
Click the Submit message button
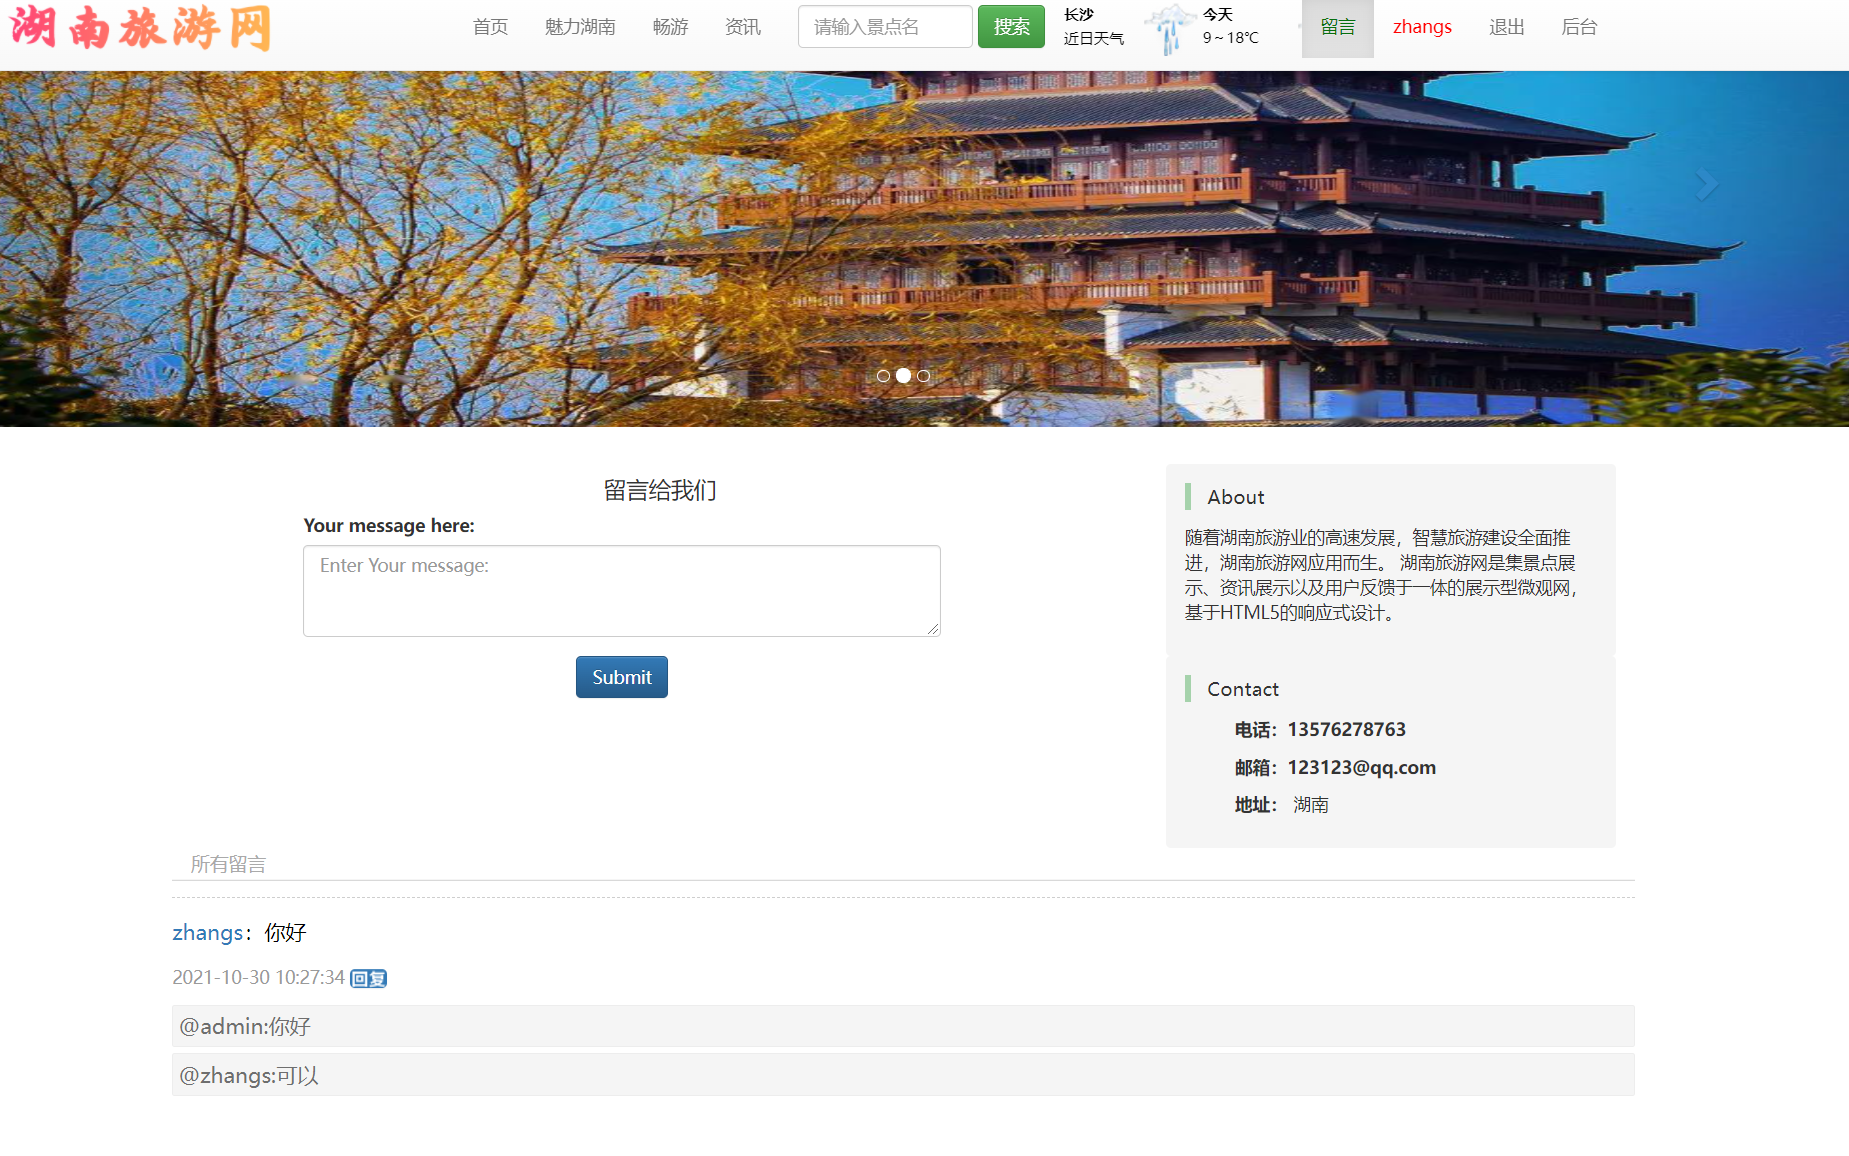[x=621, y=677]
